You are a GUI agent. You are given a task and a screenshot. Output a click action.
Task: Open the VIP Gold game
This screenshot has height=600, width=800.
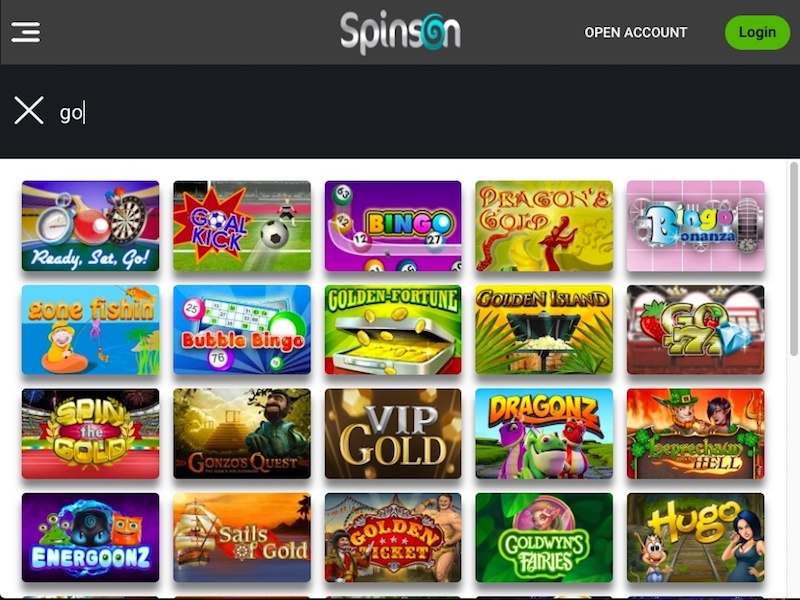[393, 434]
